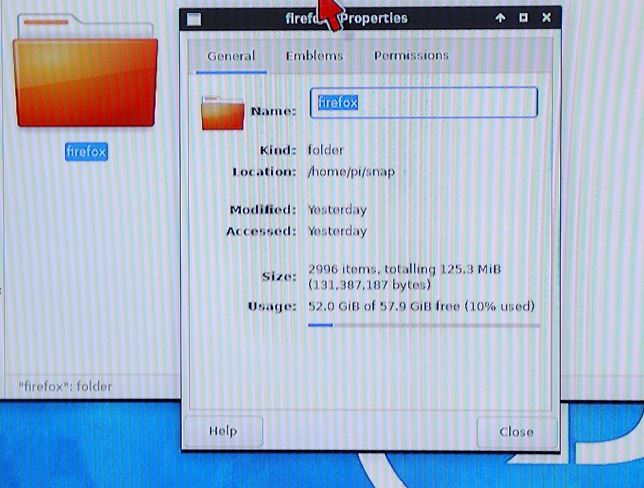The width and height of the screenshot is (644, 488).
Task: Click the folder icon beside the Name field
Action: [x=223, y=113]
